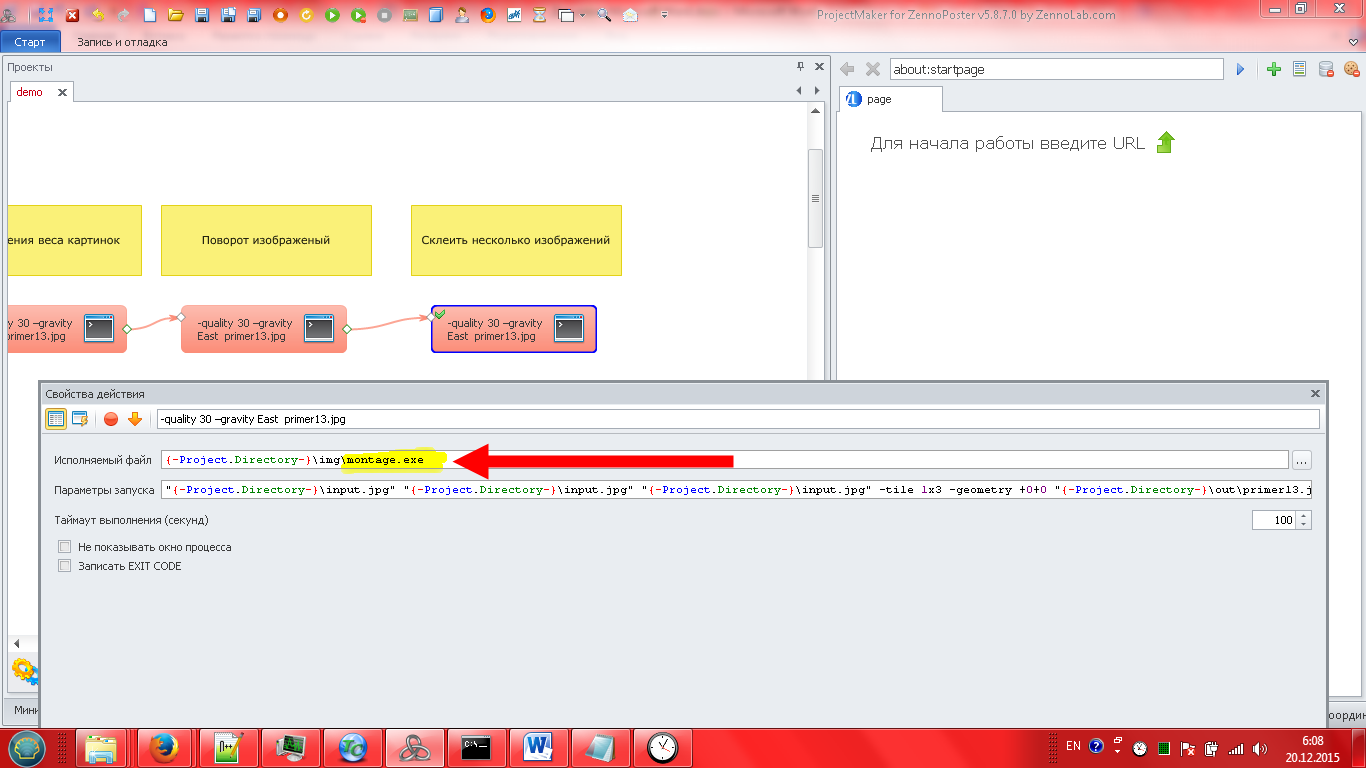The width and height of the screenshot is (1366, 768).
Task: Click the magnifier search toolbar icon
Action: 604,14
